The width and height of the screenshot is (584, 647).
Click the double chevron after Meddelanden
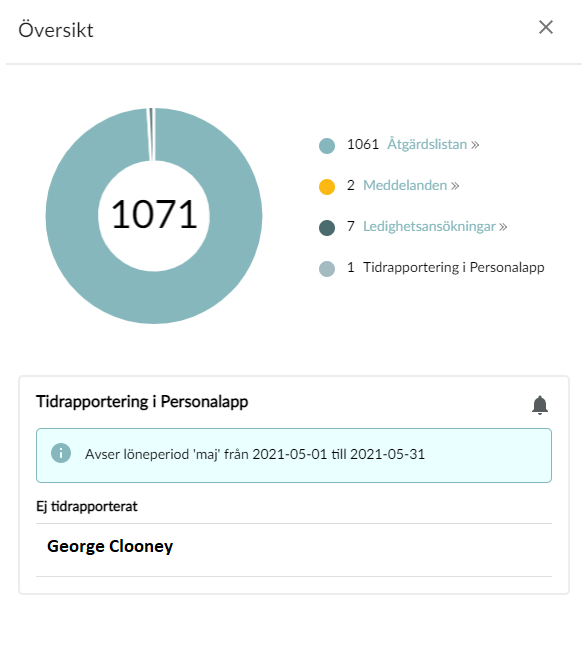point(455,186)
